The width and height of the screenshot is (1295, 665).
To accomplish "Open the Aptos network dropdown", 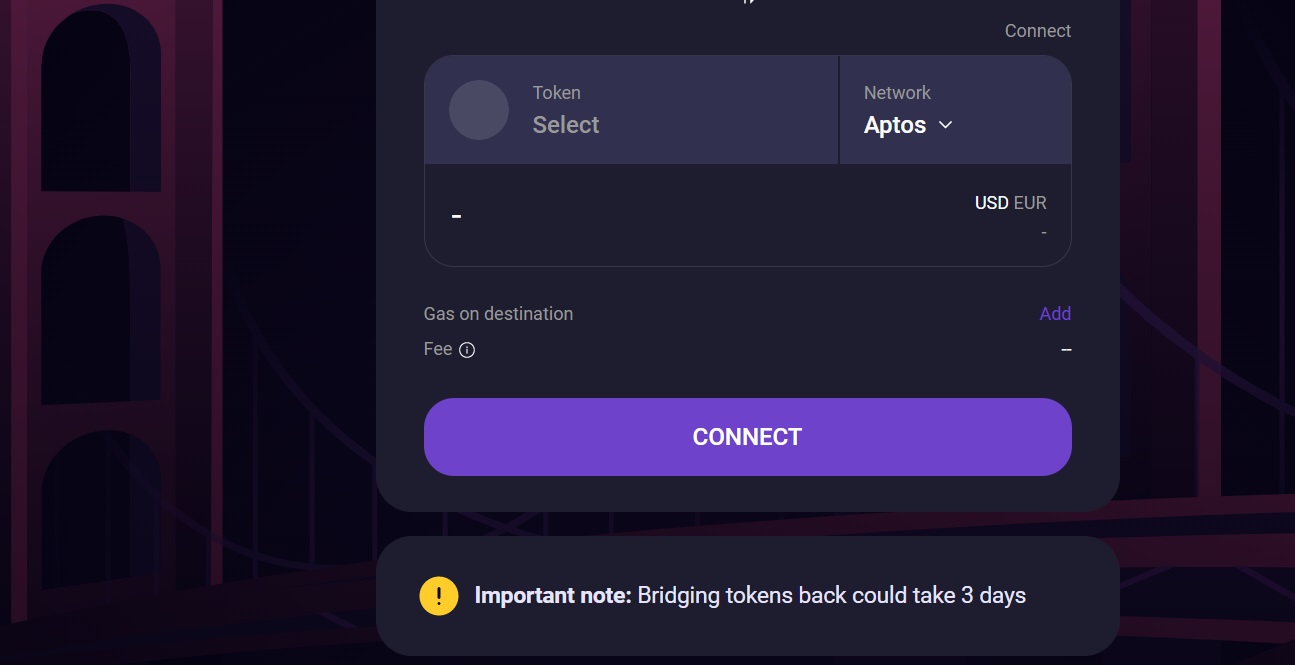I will [895, 125].
